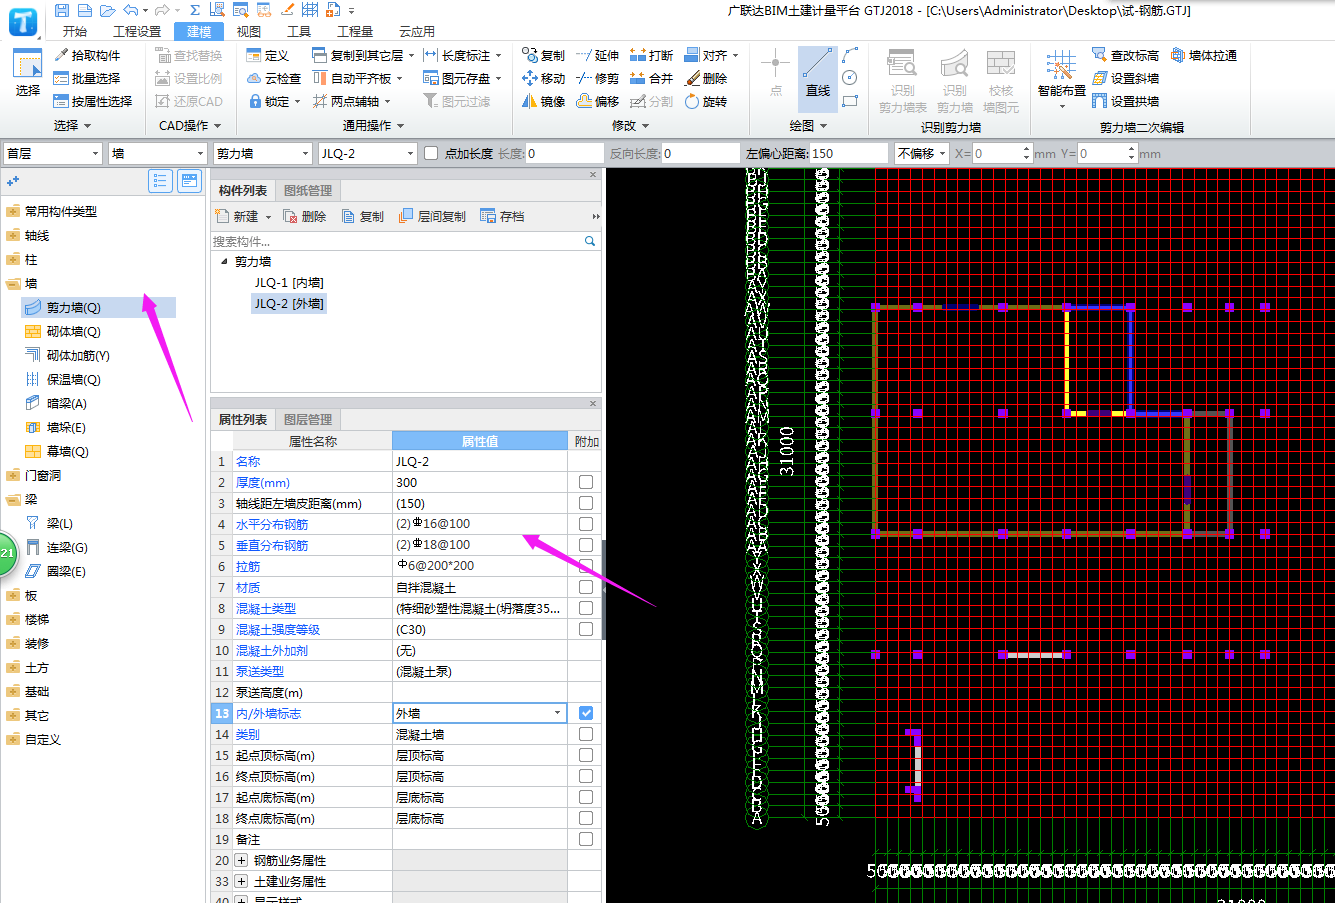Screen dimensions: 1335x903
Task: Click the 合并 merge tool
Action: [x=651, y=78]
